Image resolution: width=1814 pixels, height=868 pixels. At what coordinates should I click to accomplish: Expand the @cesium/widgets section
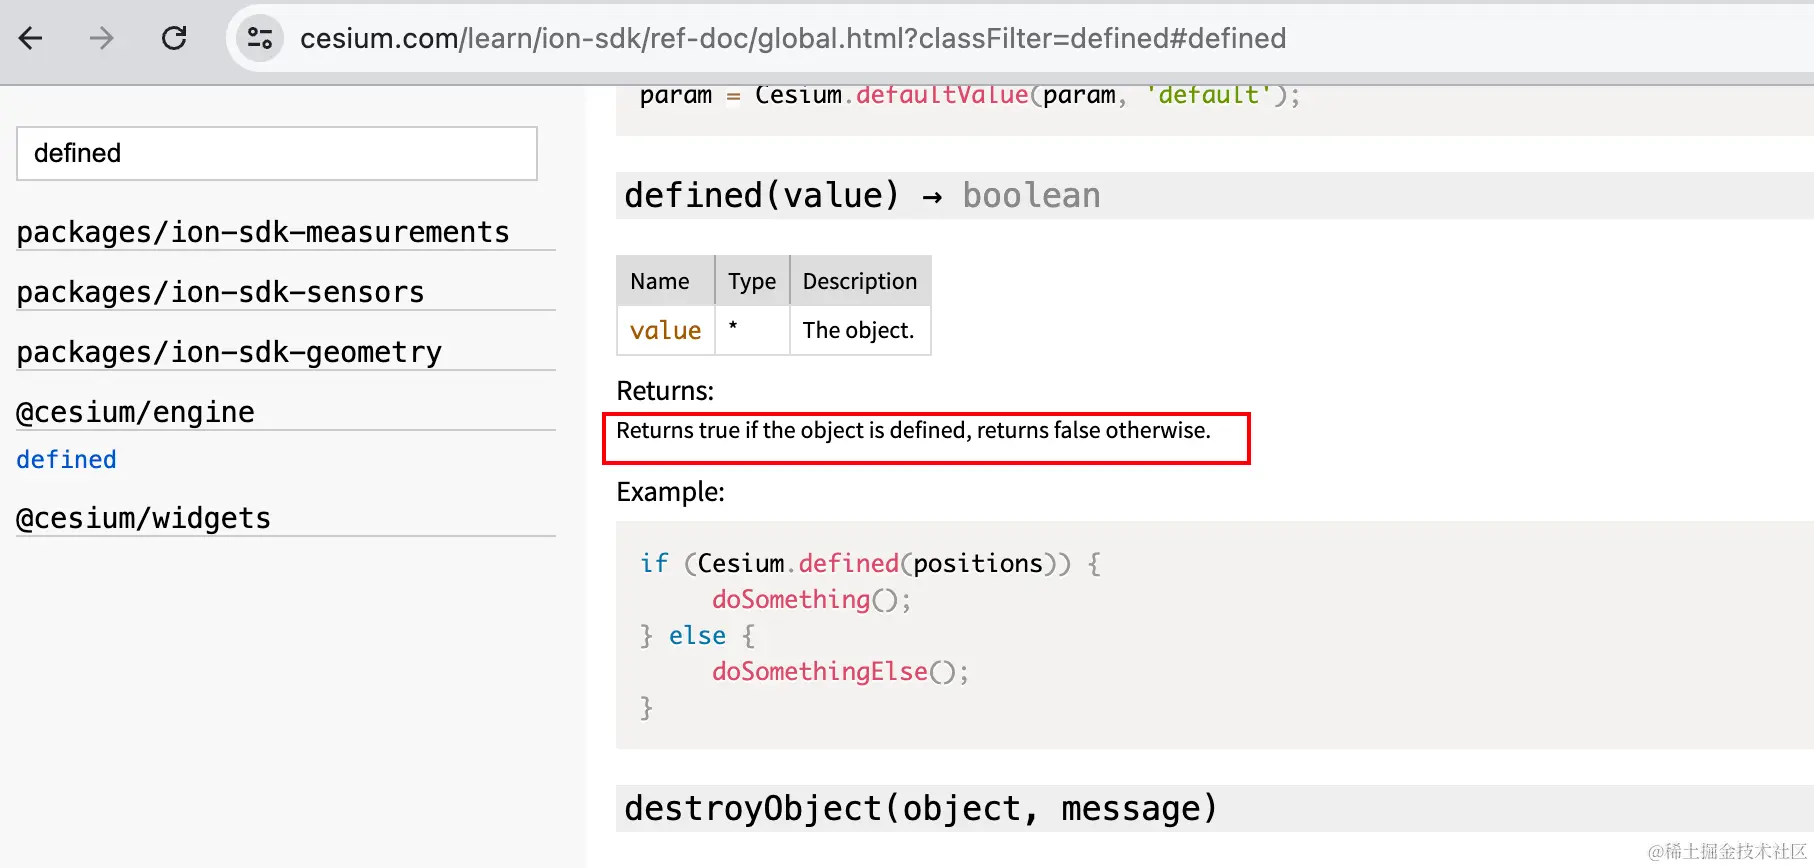(143, 518)
